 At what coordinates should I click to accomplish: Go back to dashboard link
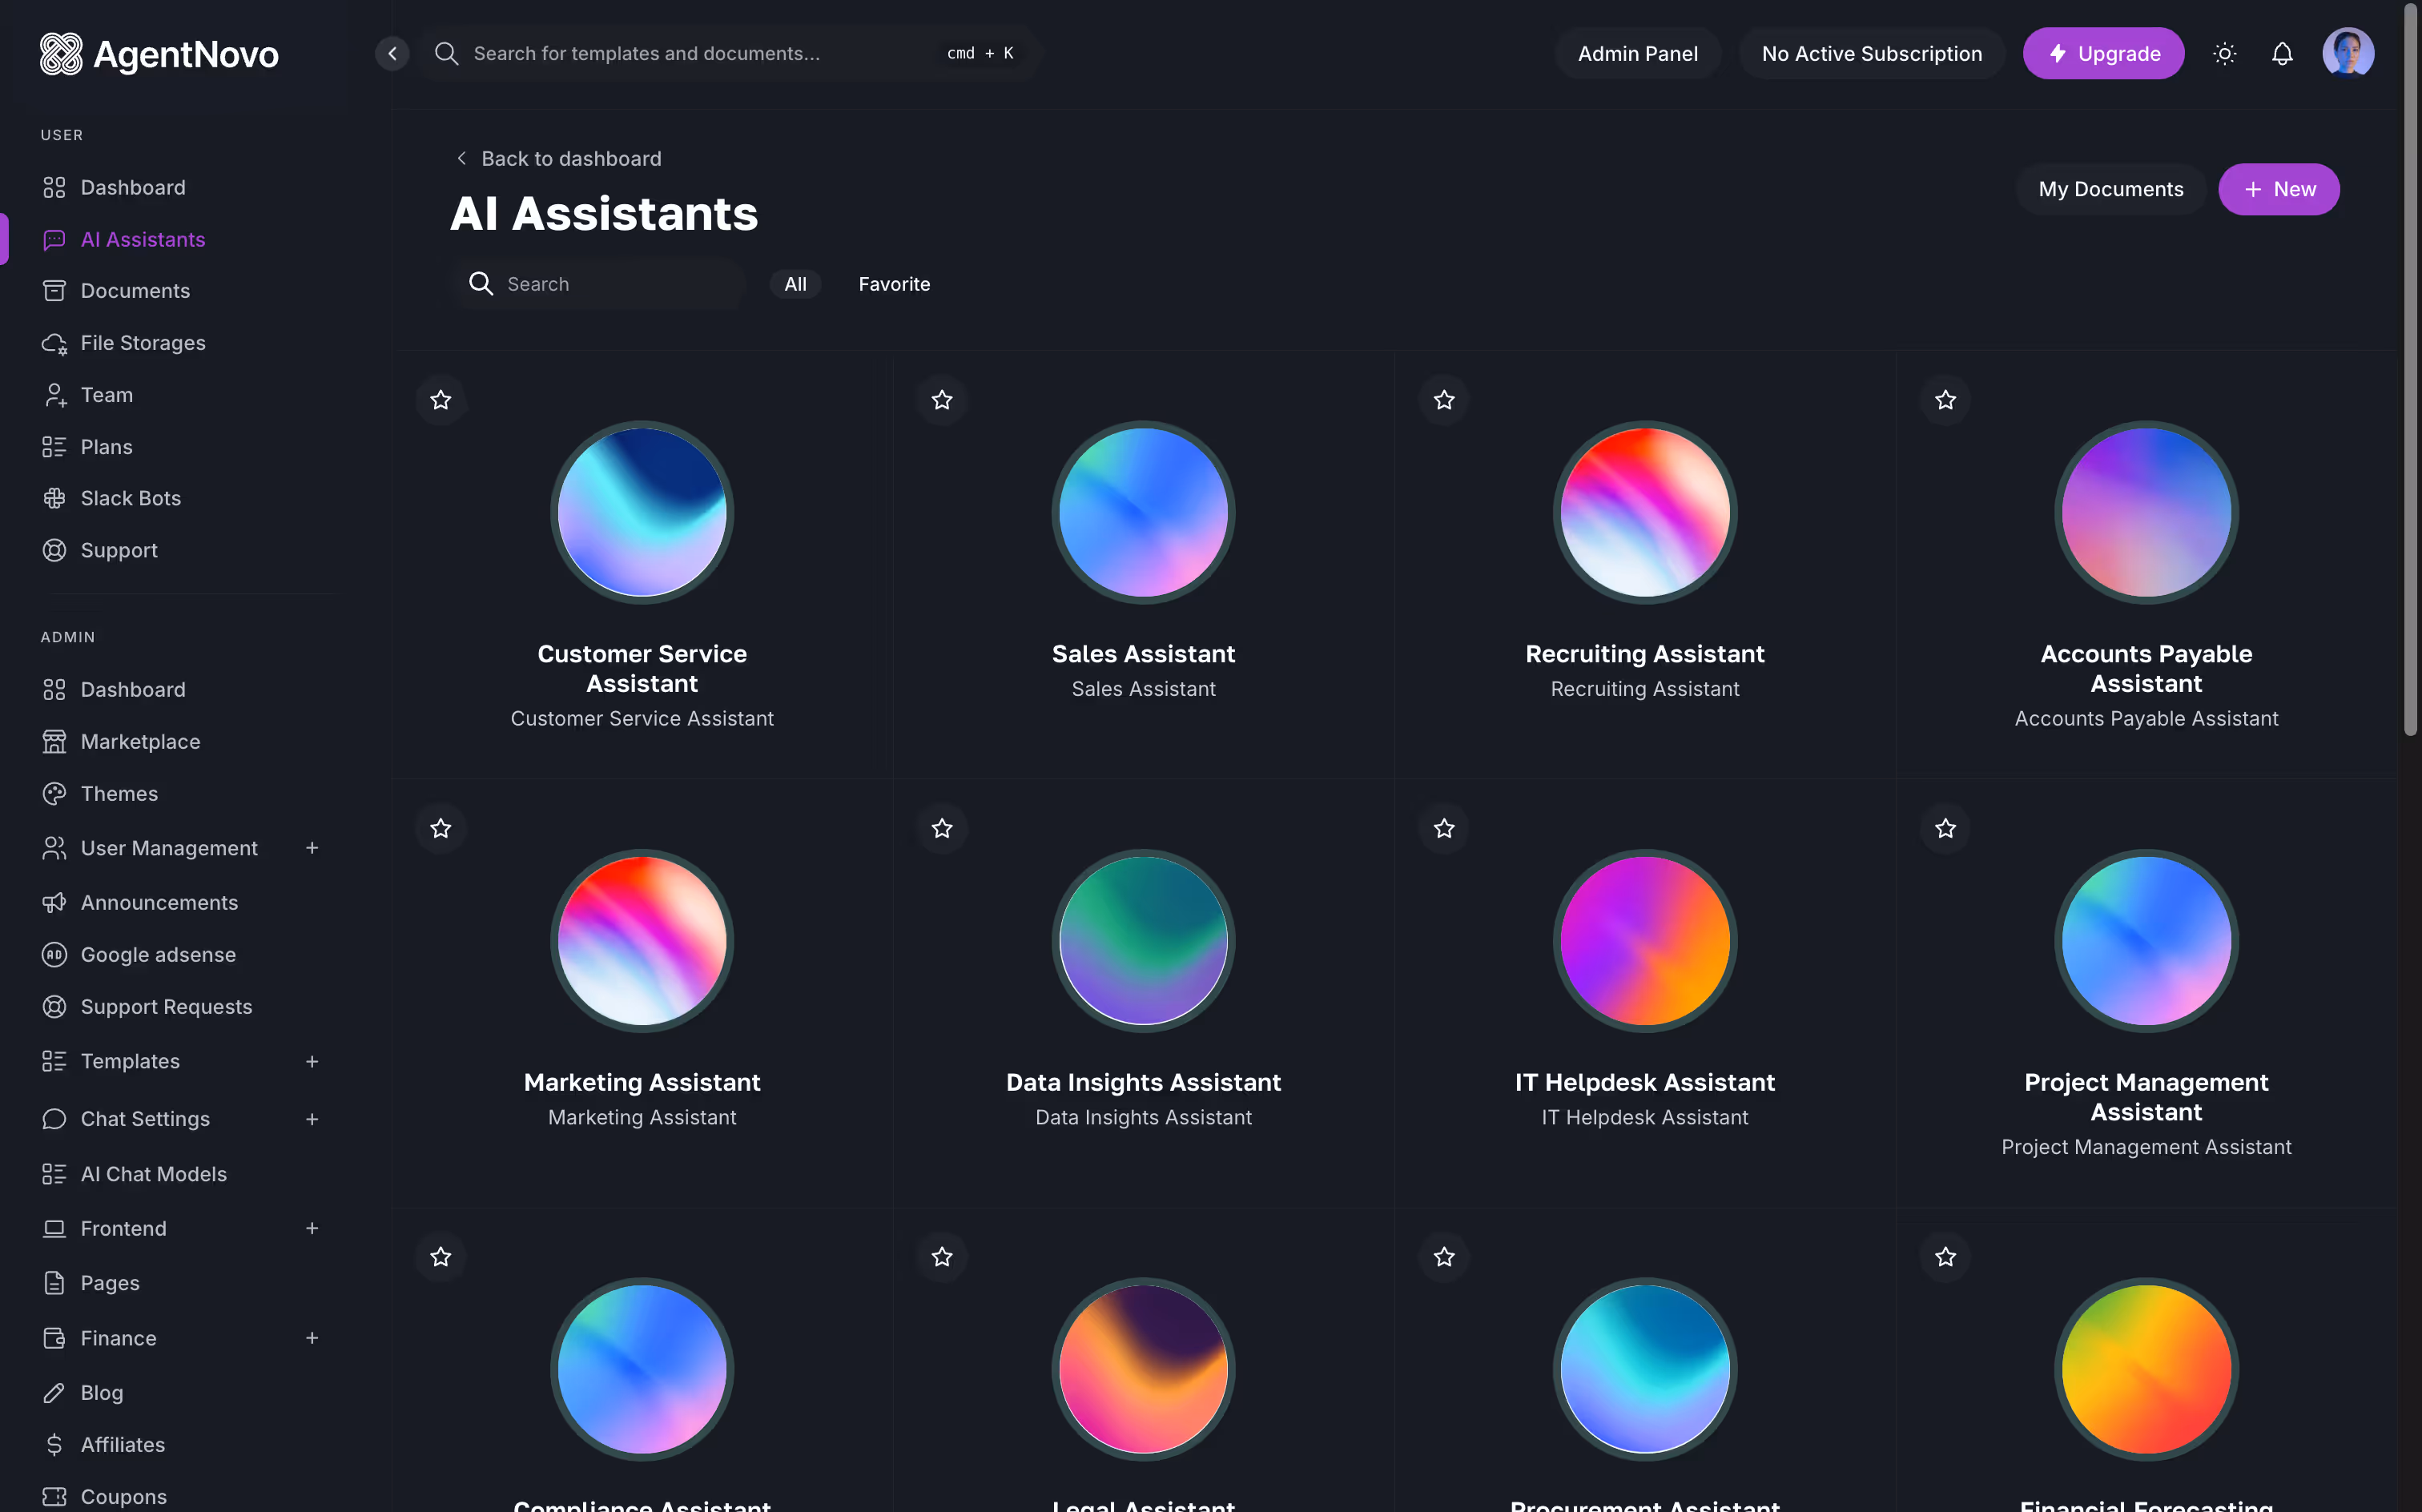(558, 159)
